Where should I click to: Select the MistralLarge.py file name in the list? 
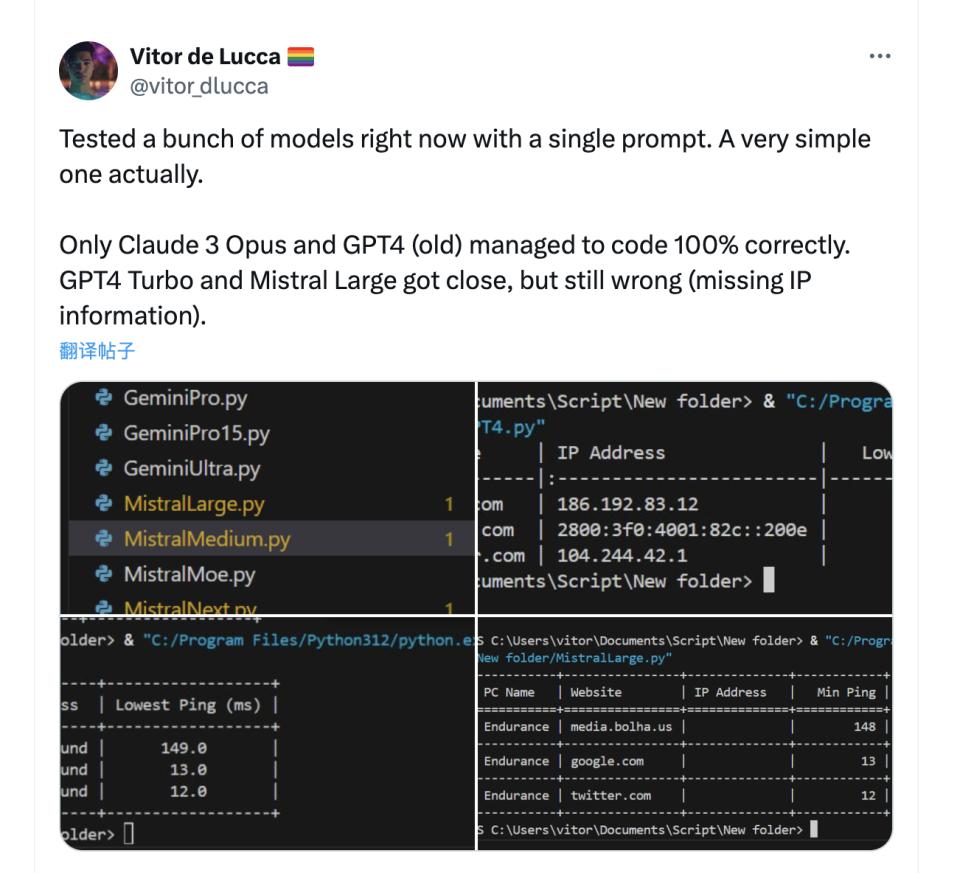194,504
